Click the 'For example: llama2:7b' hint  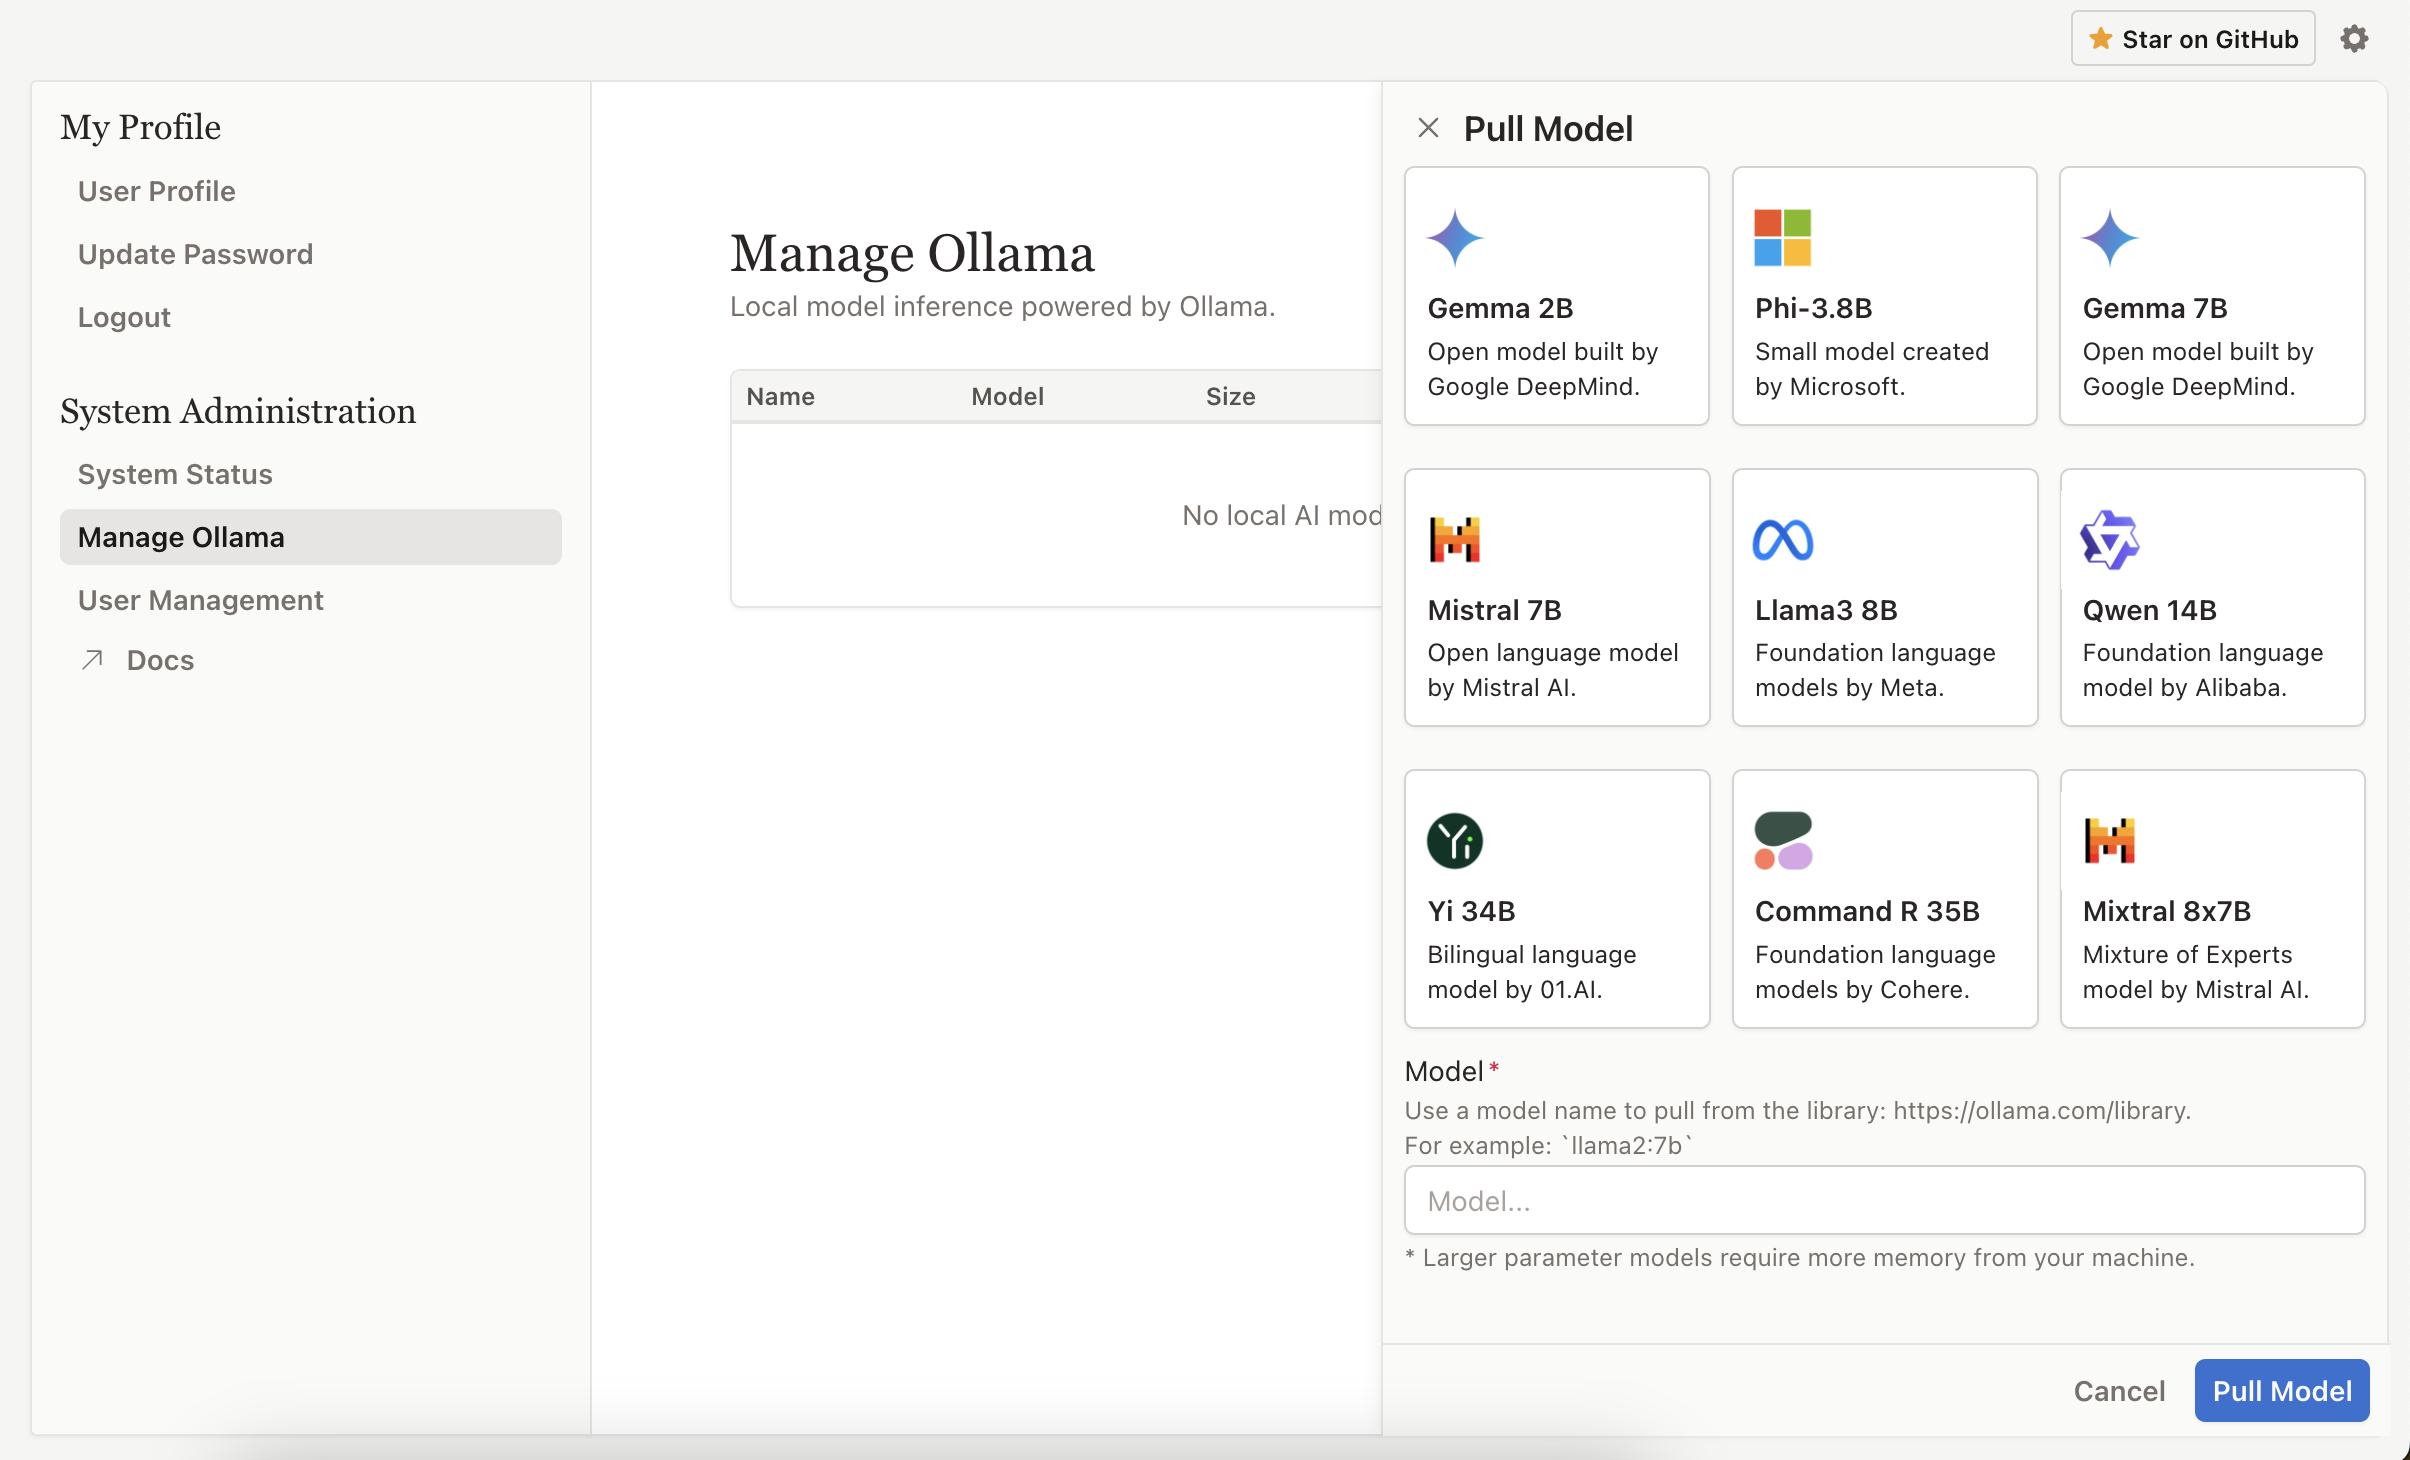(x=1548, y=1146)
